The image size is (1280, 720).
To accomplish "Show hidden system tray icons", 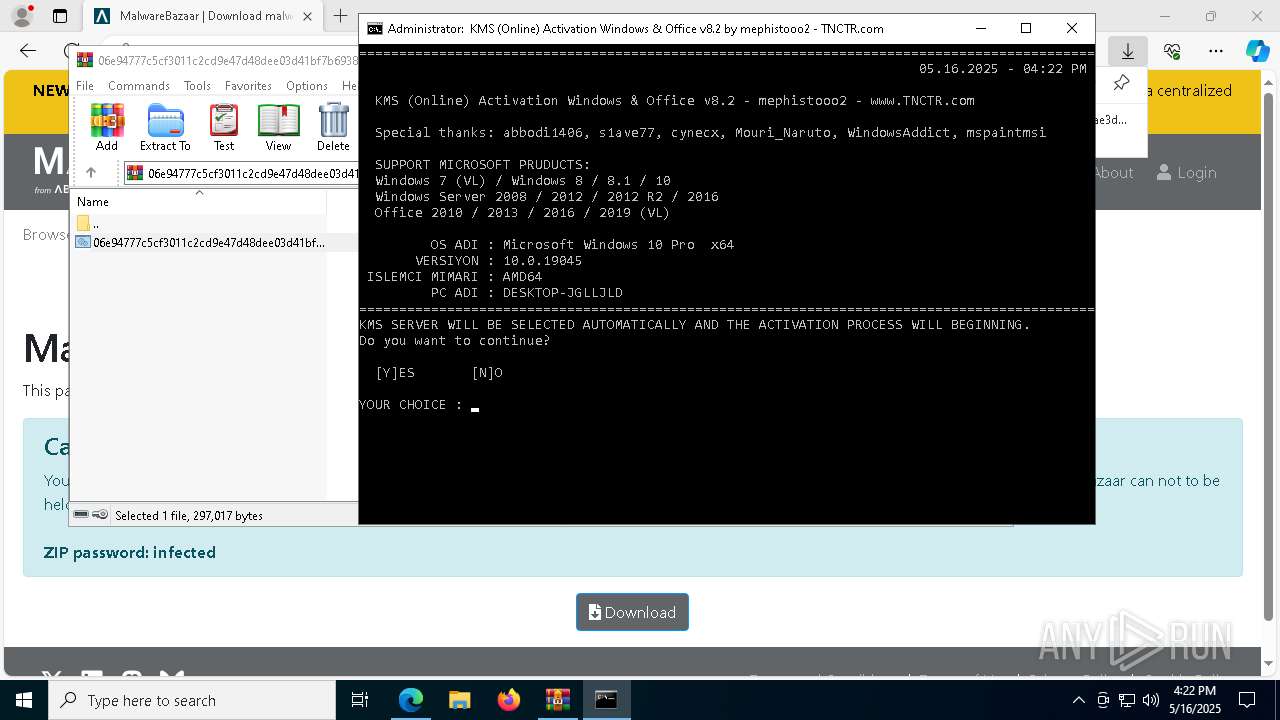I will point(1078,700).
